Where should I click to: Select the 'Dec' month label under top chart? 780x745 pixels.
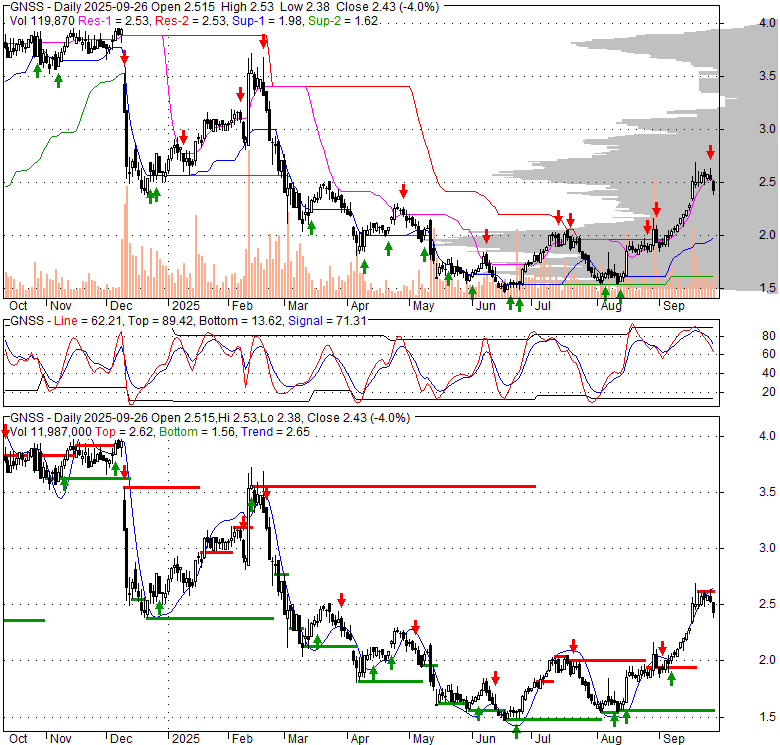tap(121, 306)
